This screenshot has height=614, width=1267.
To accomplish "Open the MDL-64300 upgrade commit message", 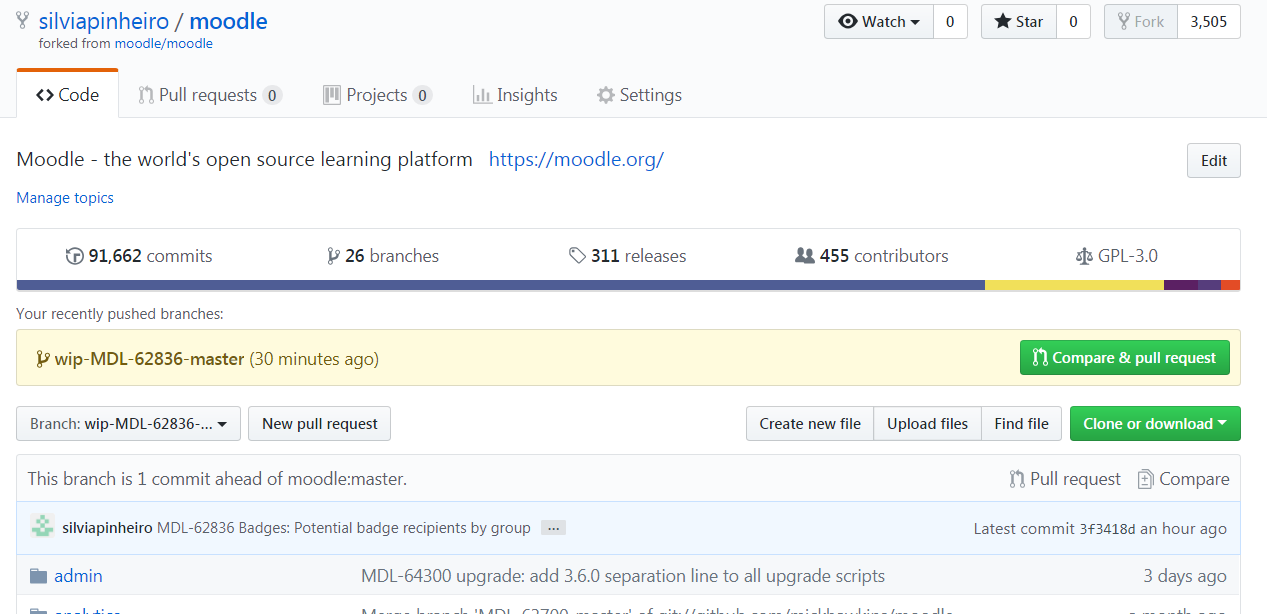I will 623,576.
